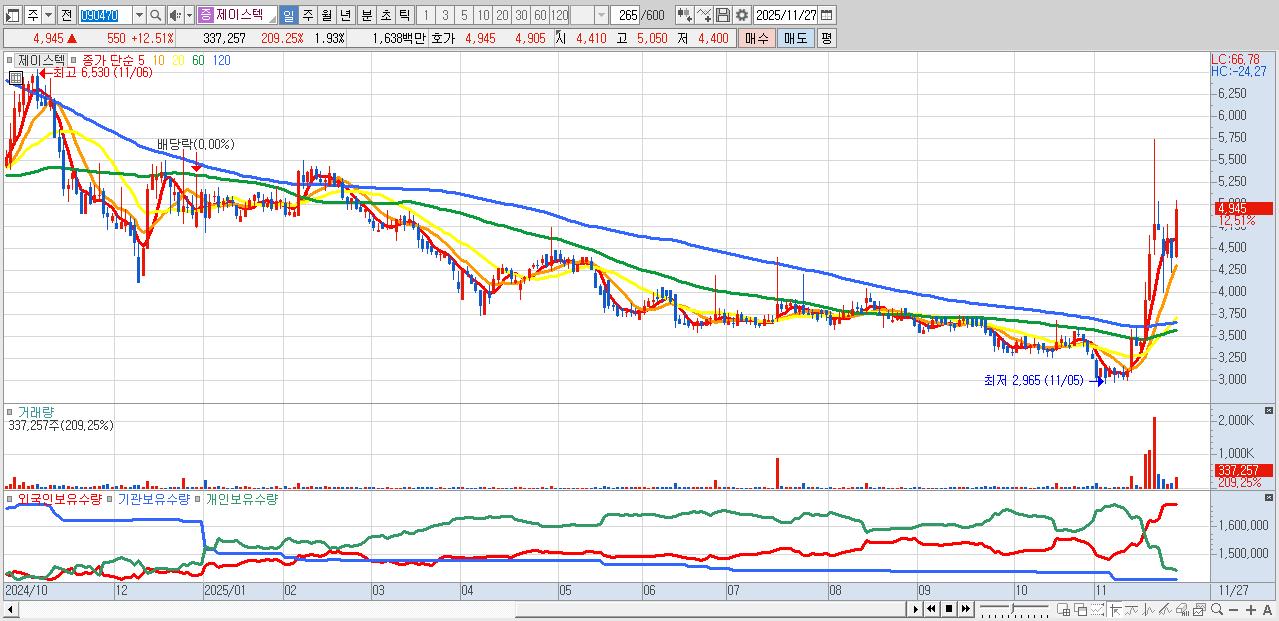1279x621 pixels.
Task: Edit the 265 candle count field
Action: [x=626, y=15]
